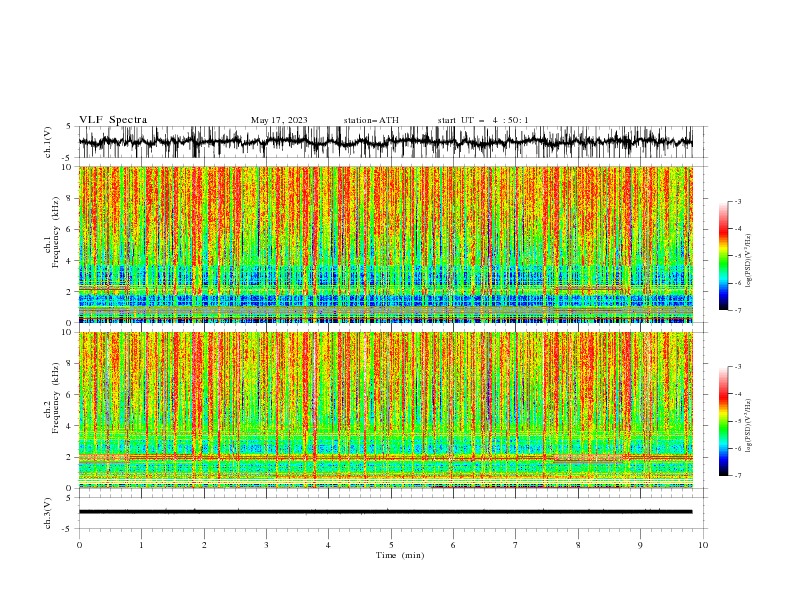Click the "start UT = 4 : 50: 1" text
The image size is (792, 612).
pos(483,120)
